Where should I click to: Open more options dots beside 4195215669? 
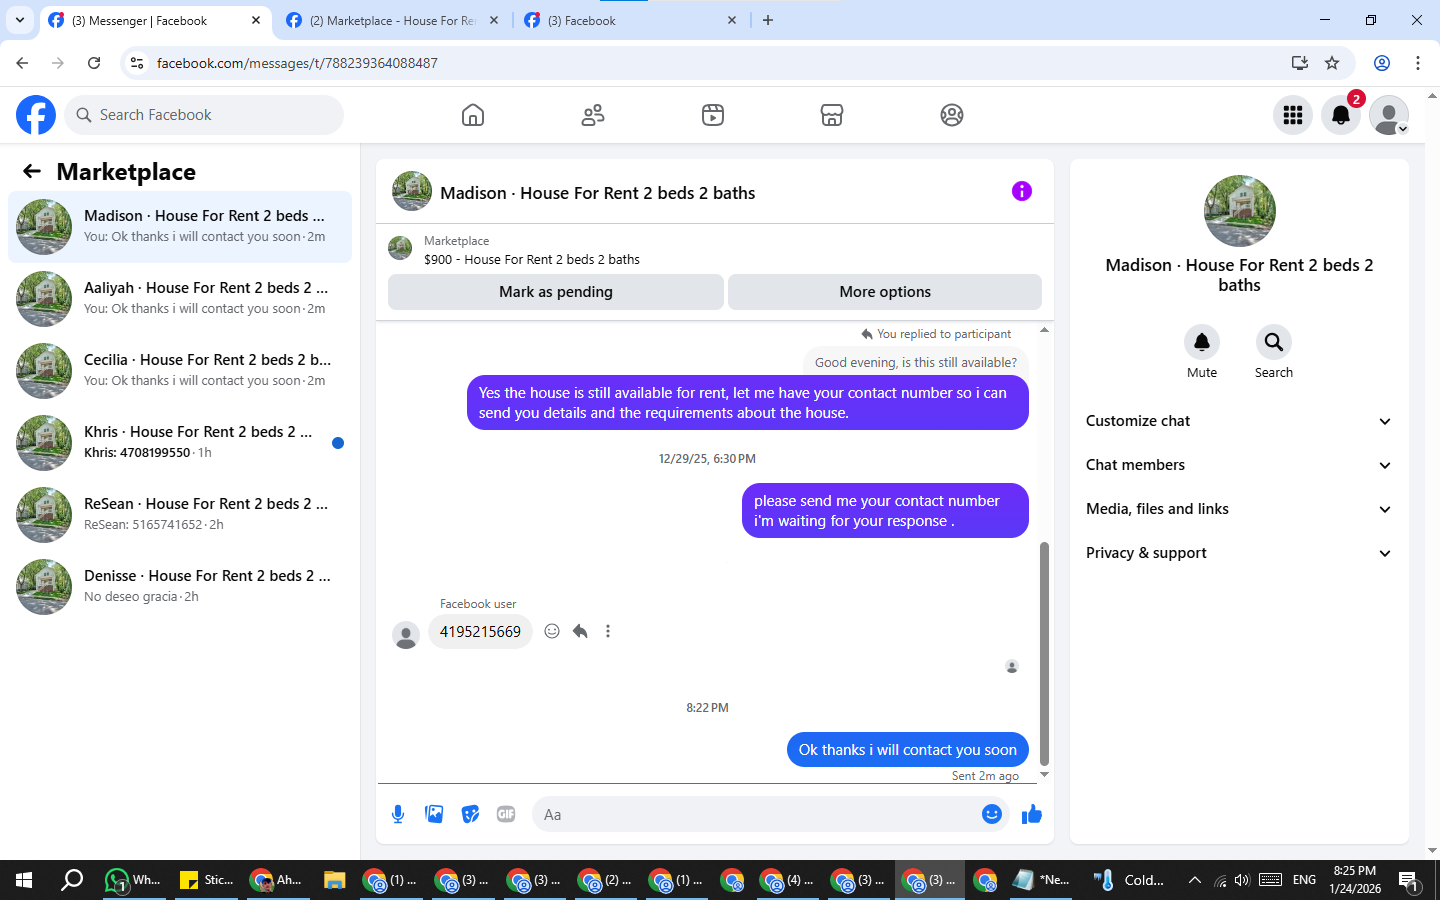608,631
